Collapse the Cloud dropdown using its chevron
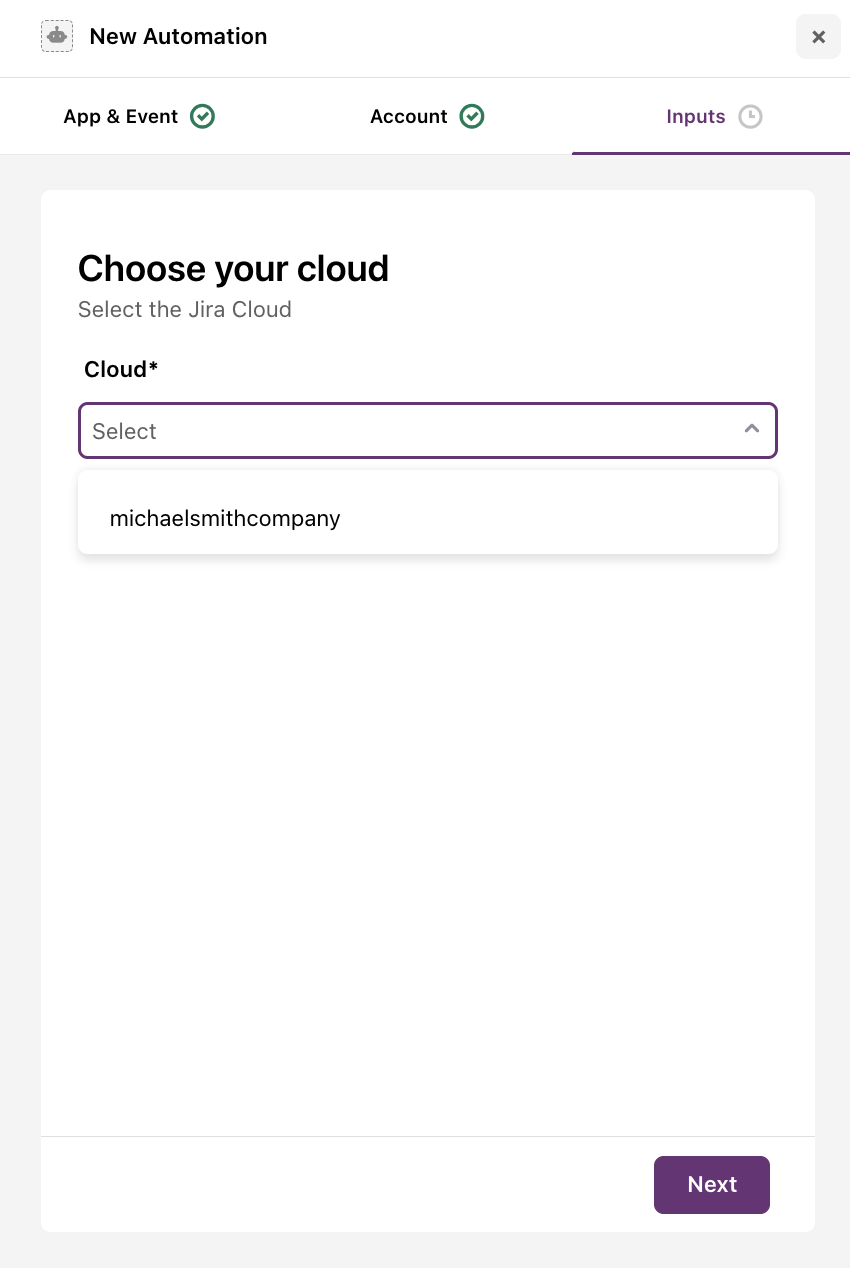The height and width of the screenshot is (1268, 850). coord(752,430)
